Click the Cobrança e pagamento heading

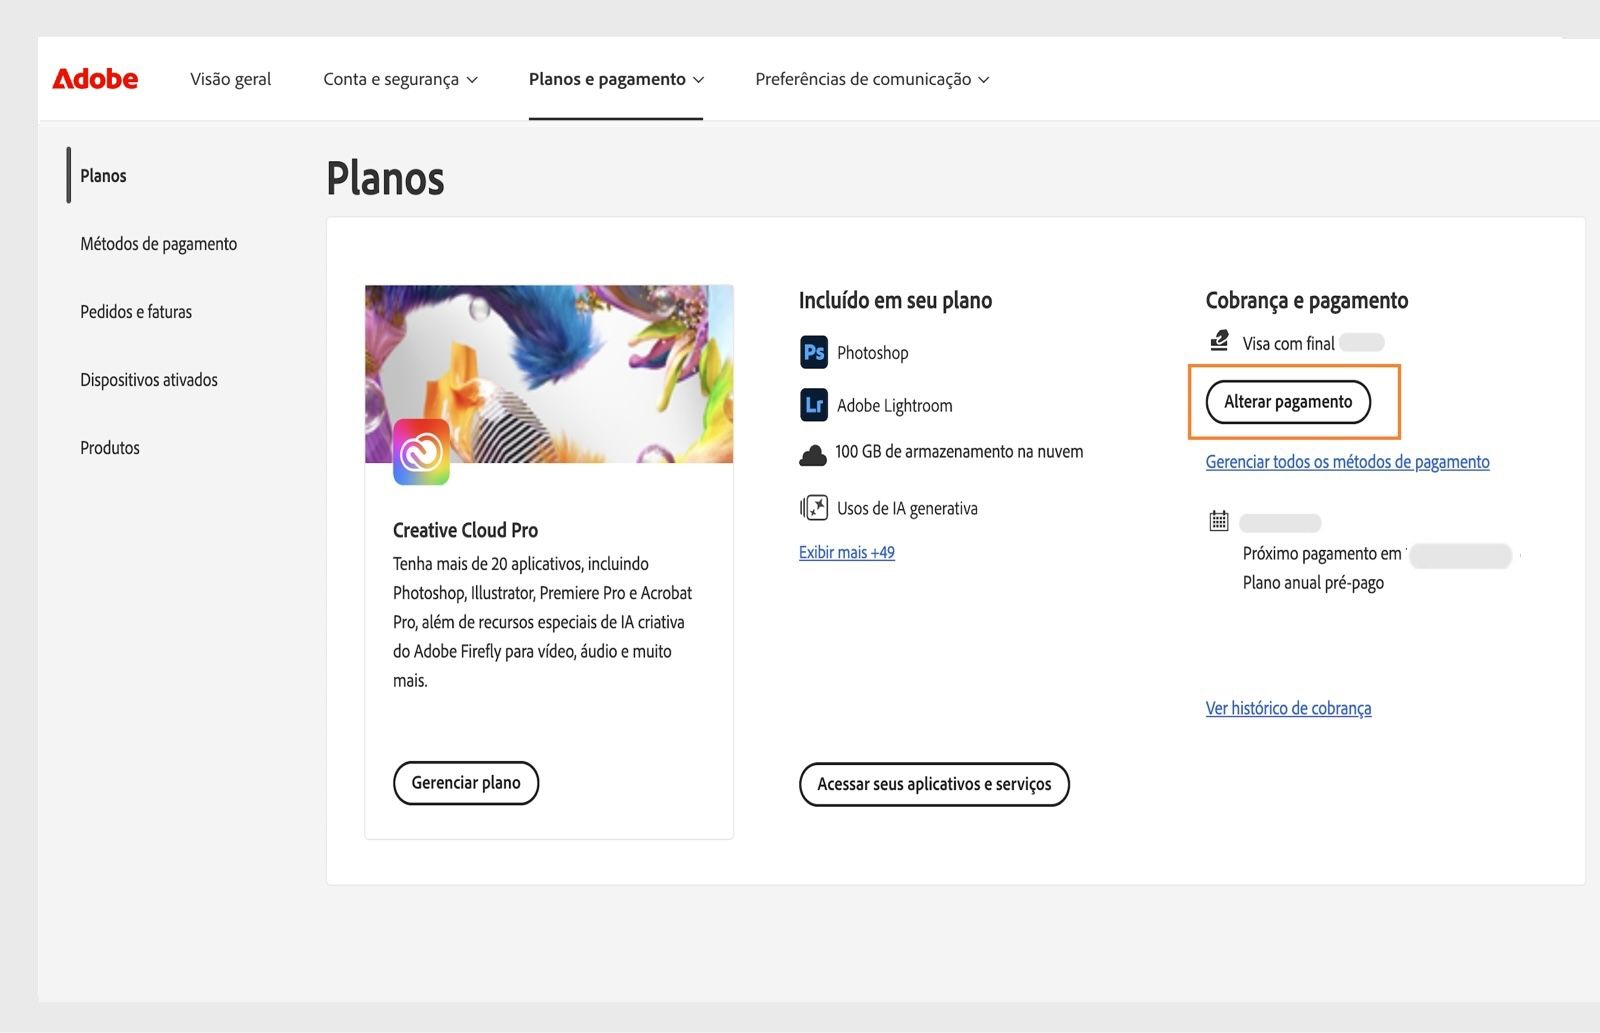pos(1306,300)
